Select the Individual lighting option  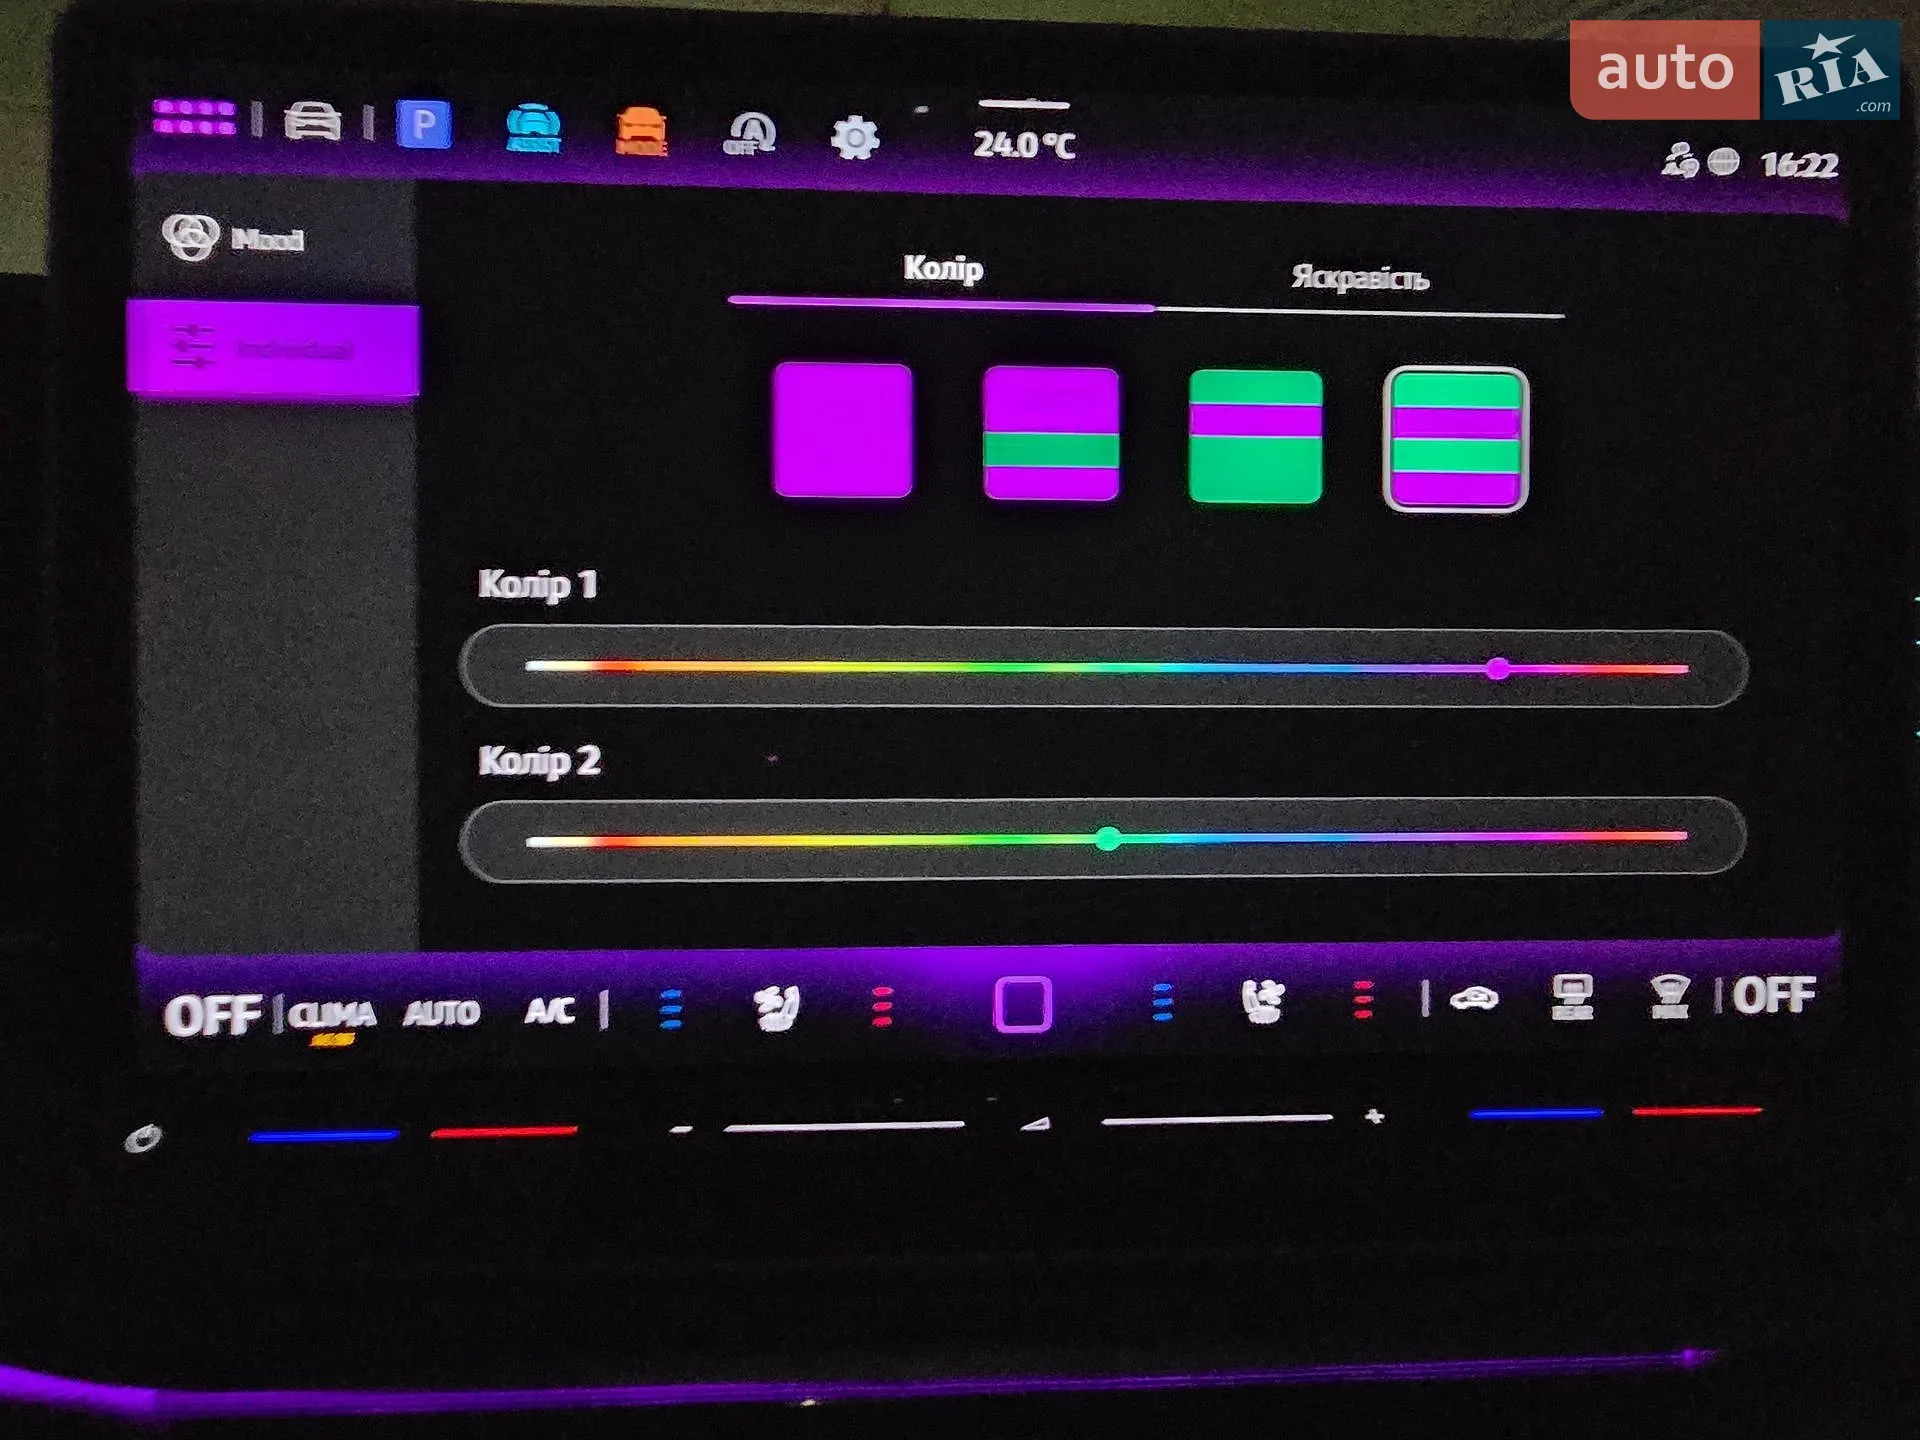pyautogui.click(x=273, y=349)
